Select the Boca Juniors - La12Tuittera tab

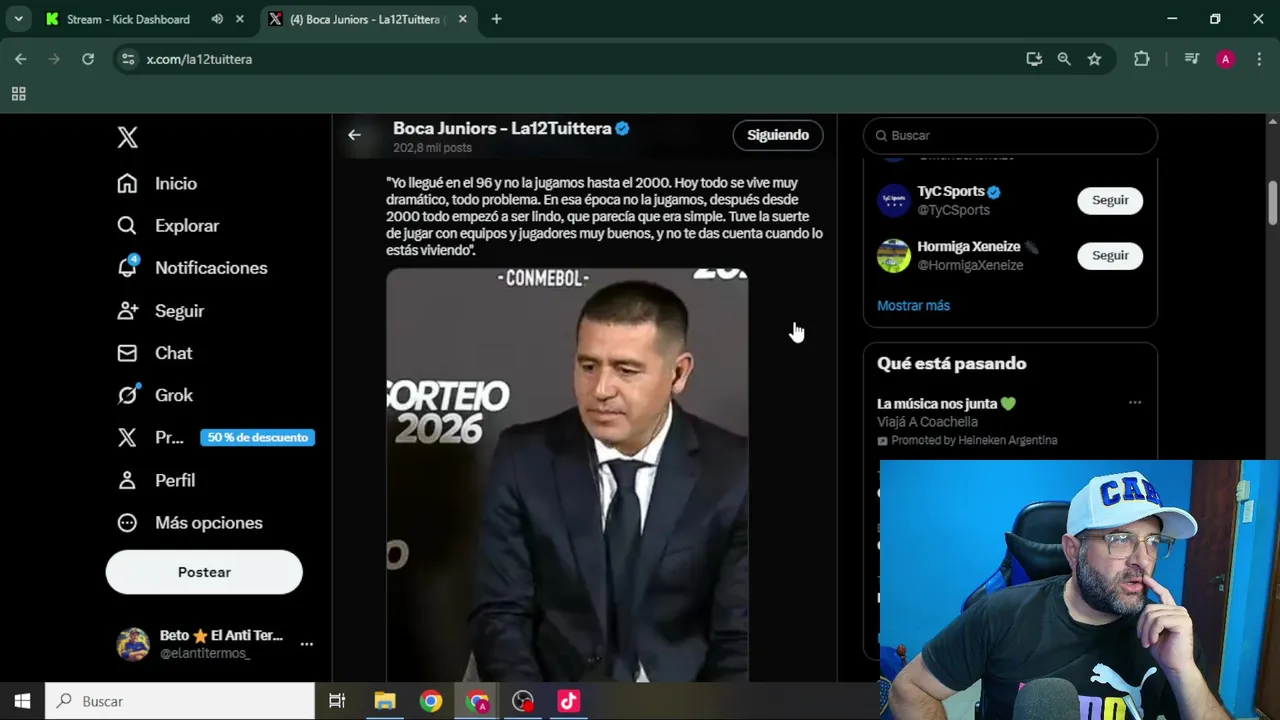pyautogui.click(x=366, y=19)
